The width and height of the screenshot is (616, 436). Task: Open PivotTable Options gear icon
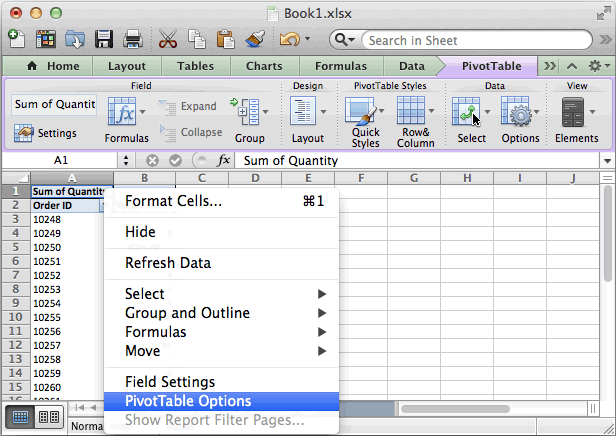coord(516,112)
